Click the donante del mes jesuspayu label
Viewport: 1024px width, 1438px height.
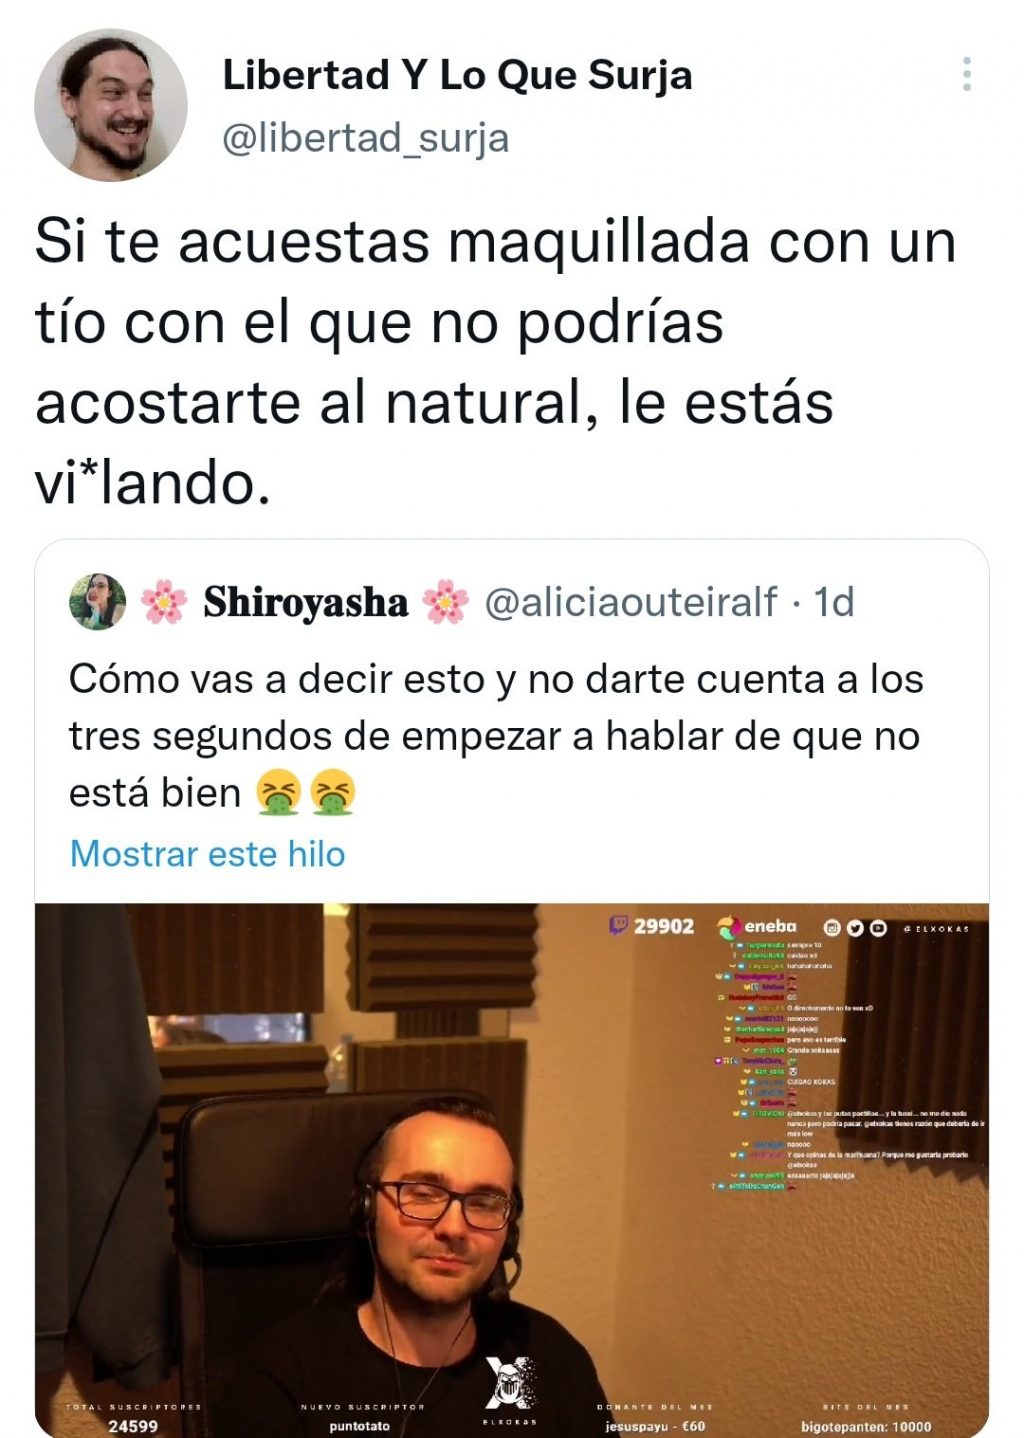tap(655, 1426)
